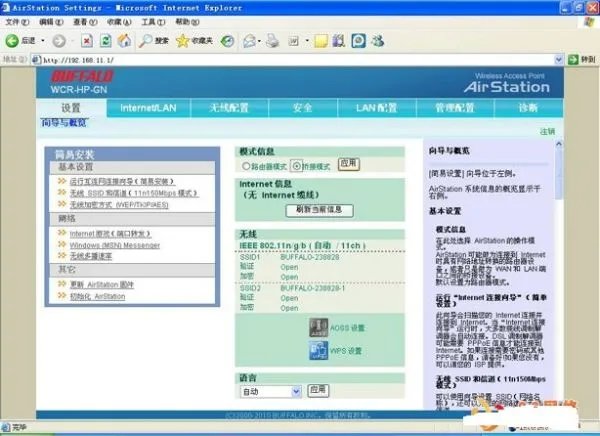Click SSID1 name BUFFALO-238828

310,257
